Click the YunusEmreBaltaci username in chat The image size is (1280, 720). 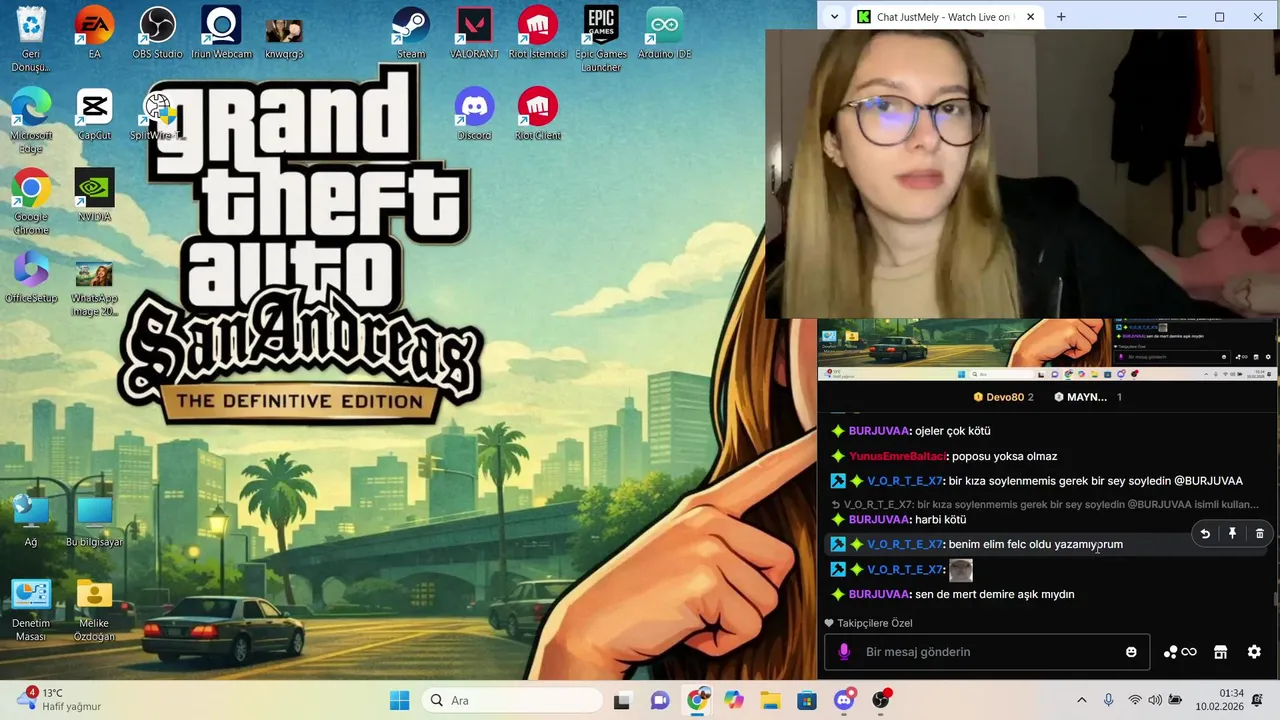click(x=897, y=456)
